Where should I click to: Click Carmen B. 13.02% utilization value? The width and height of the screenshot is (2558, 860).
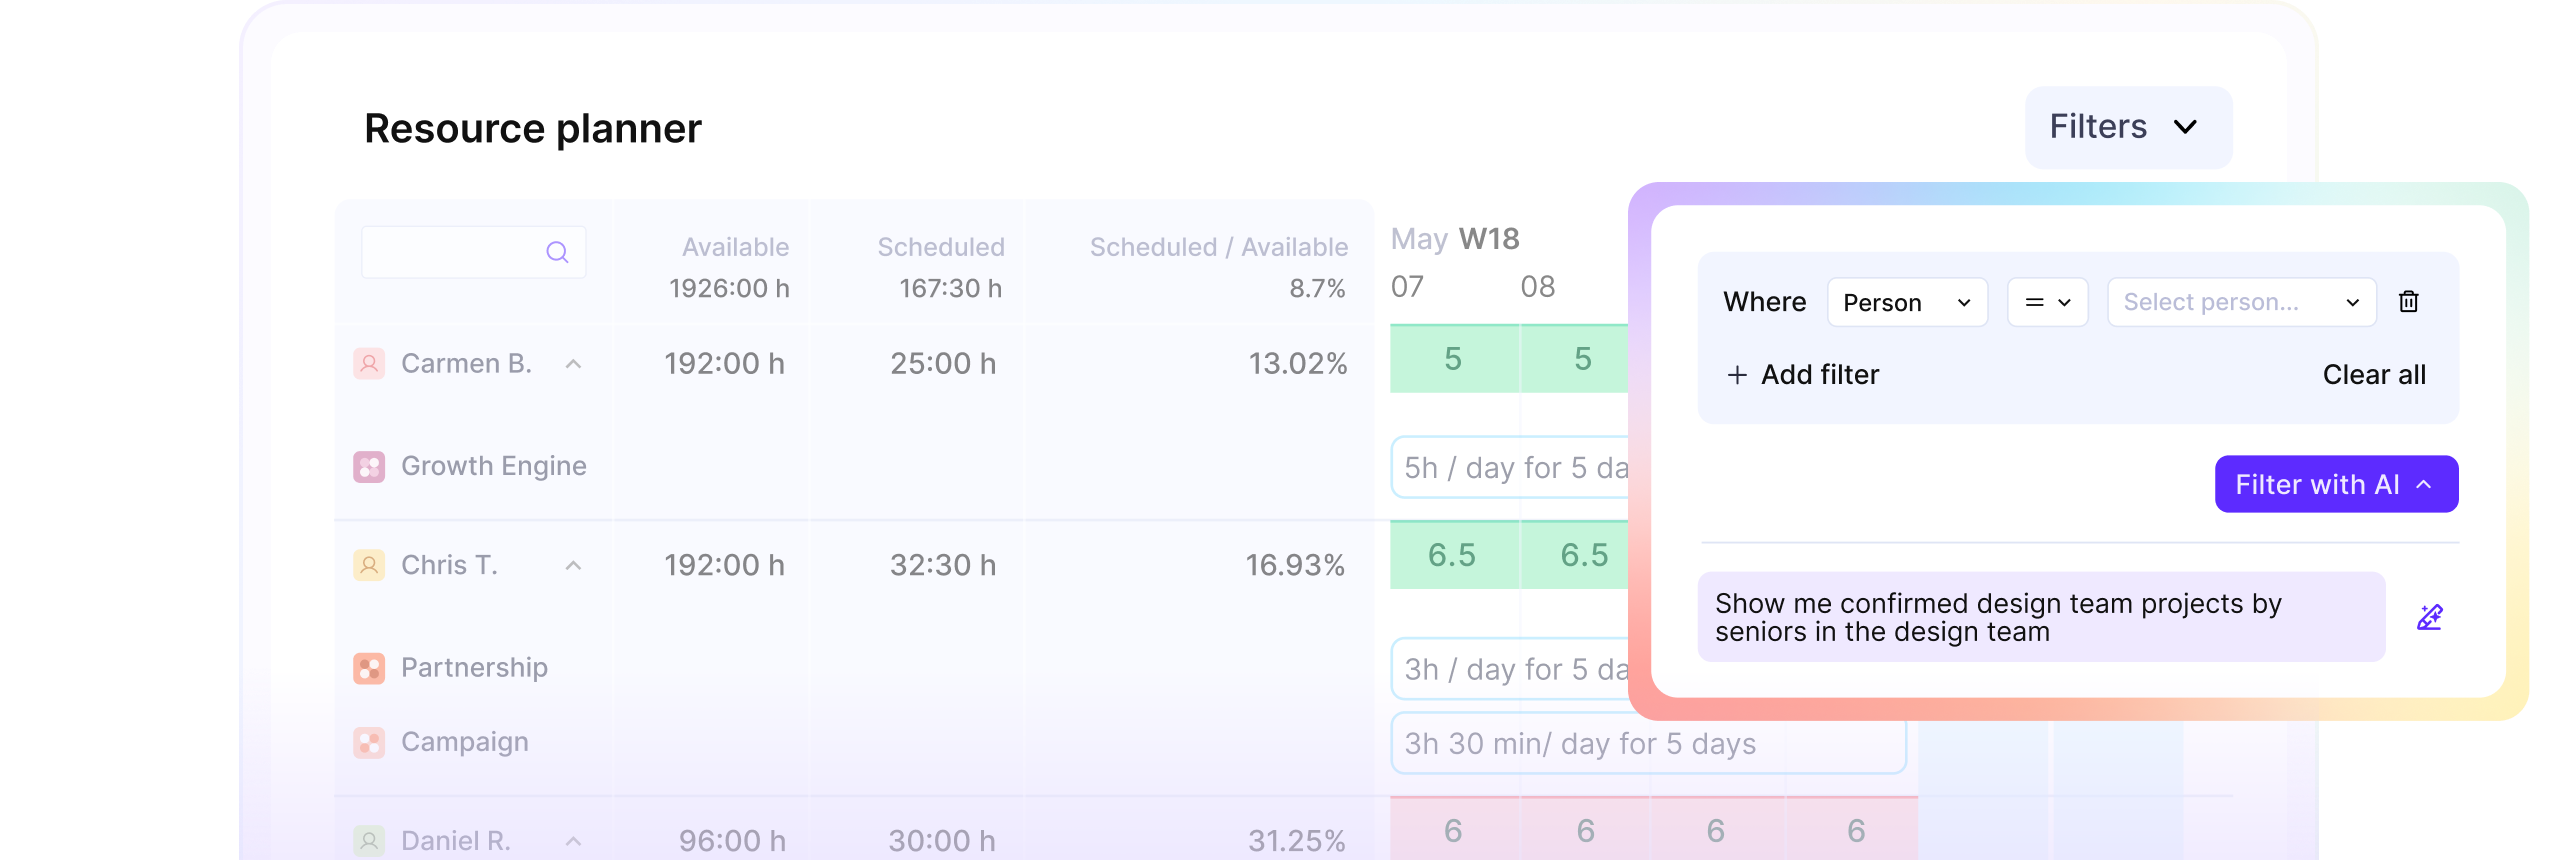click(1297, 363)
